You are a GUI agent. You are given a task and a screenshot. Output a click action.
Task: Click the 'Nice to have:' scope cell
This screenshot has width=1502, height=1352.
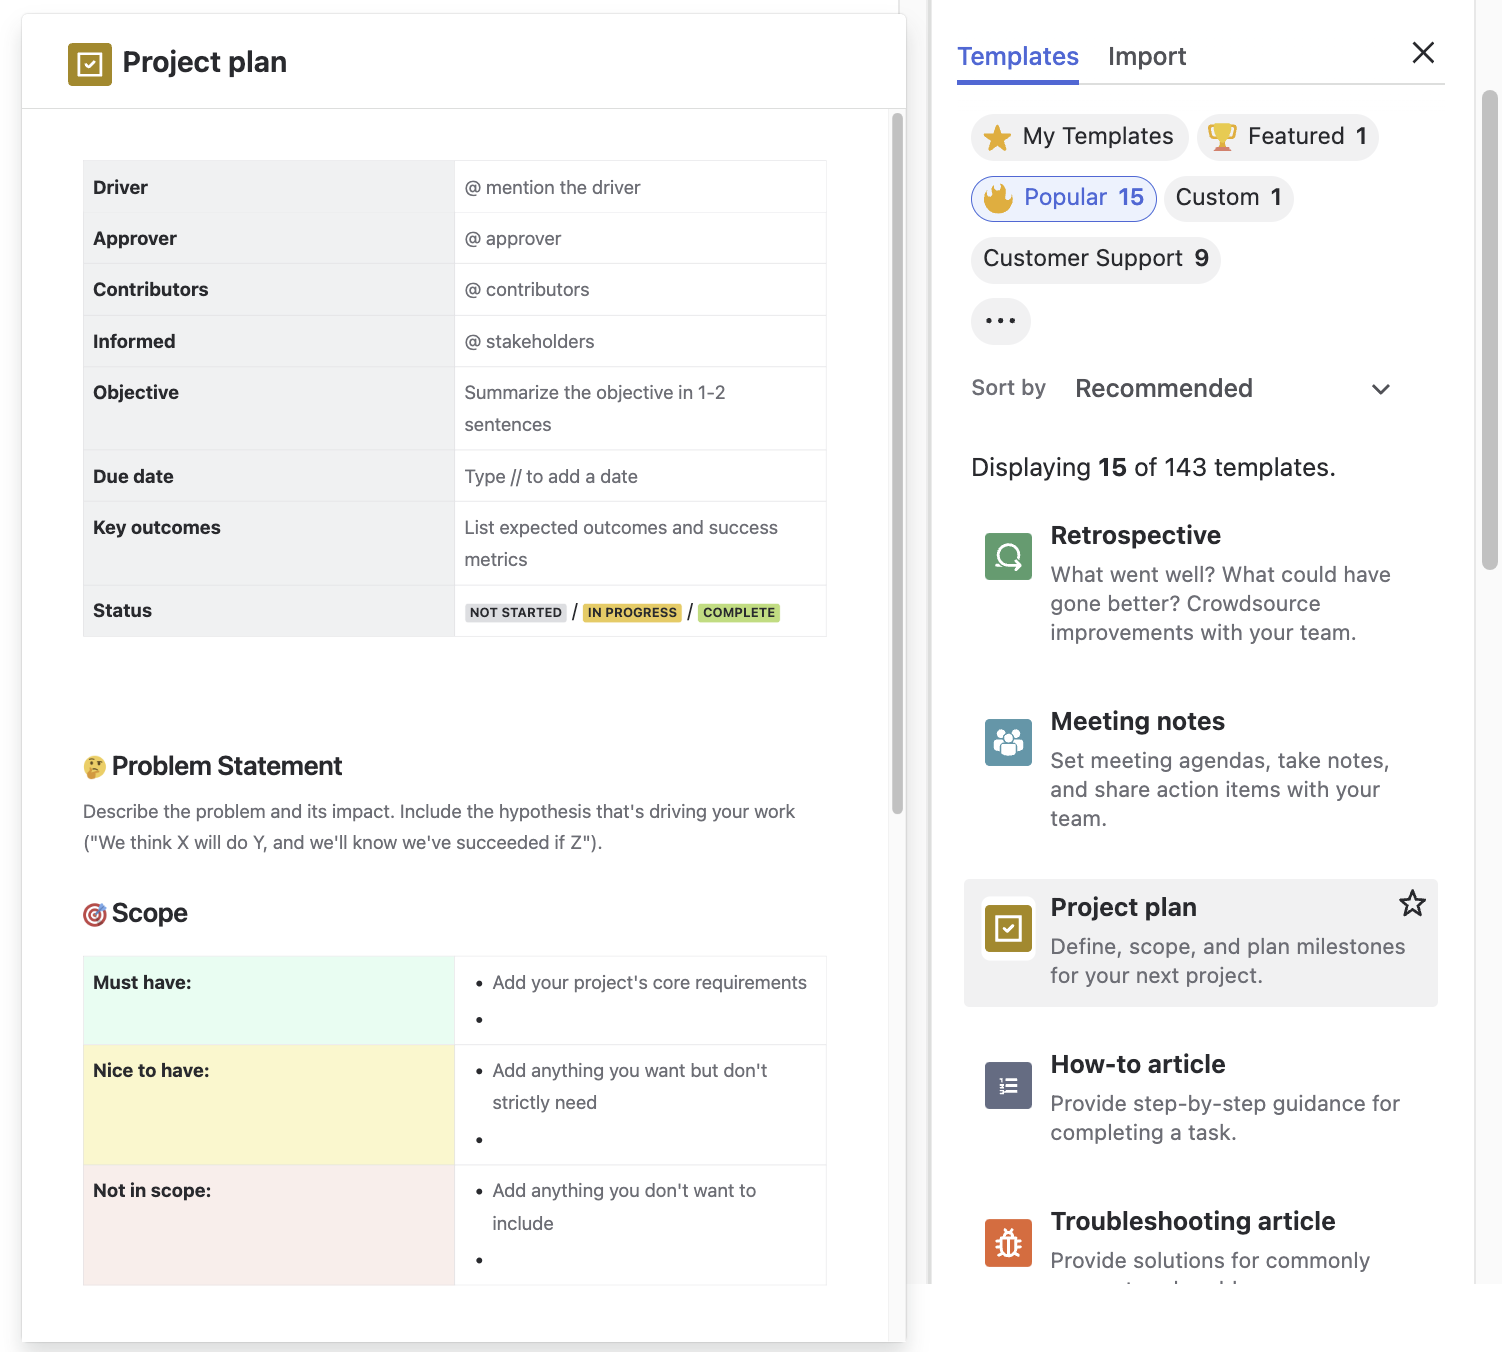pos(269,1105)
